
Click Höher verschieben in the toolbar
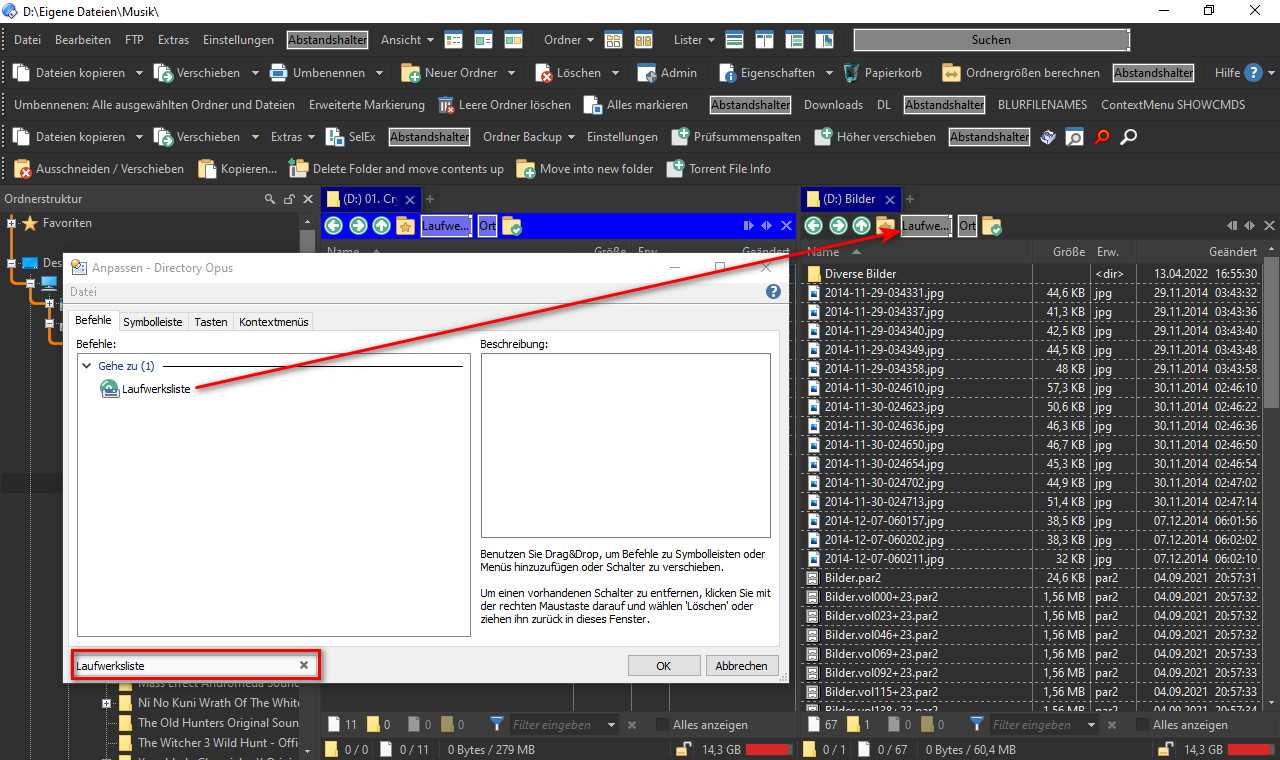(x=875, y=137)
